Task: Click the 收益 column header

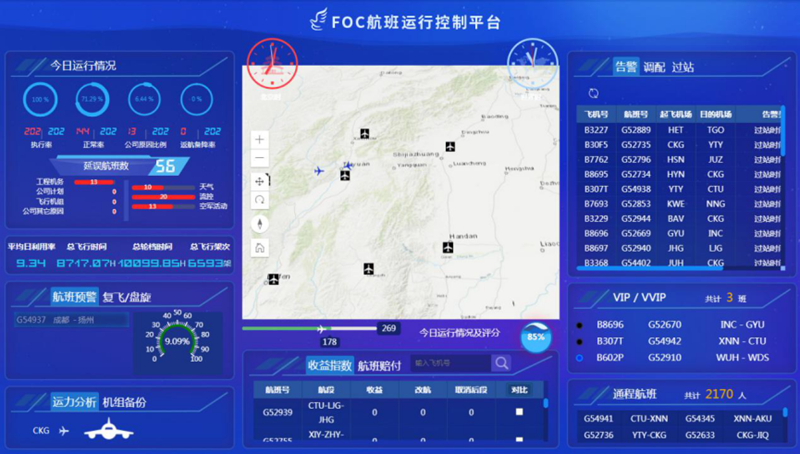Action: pos(374,390)
